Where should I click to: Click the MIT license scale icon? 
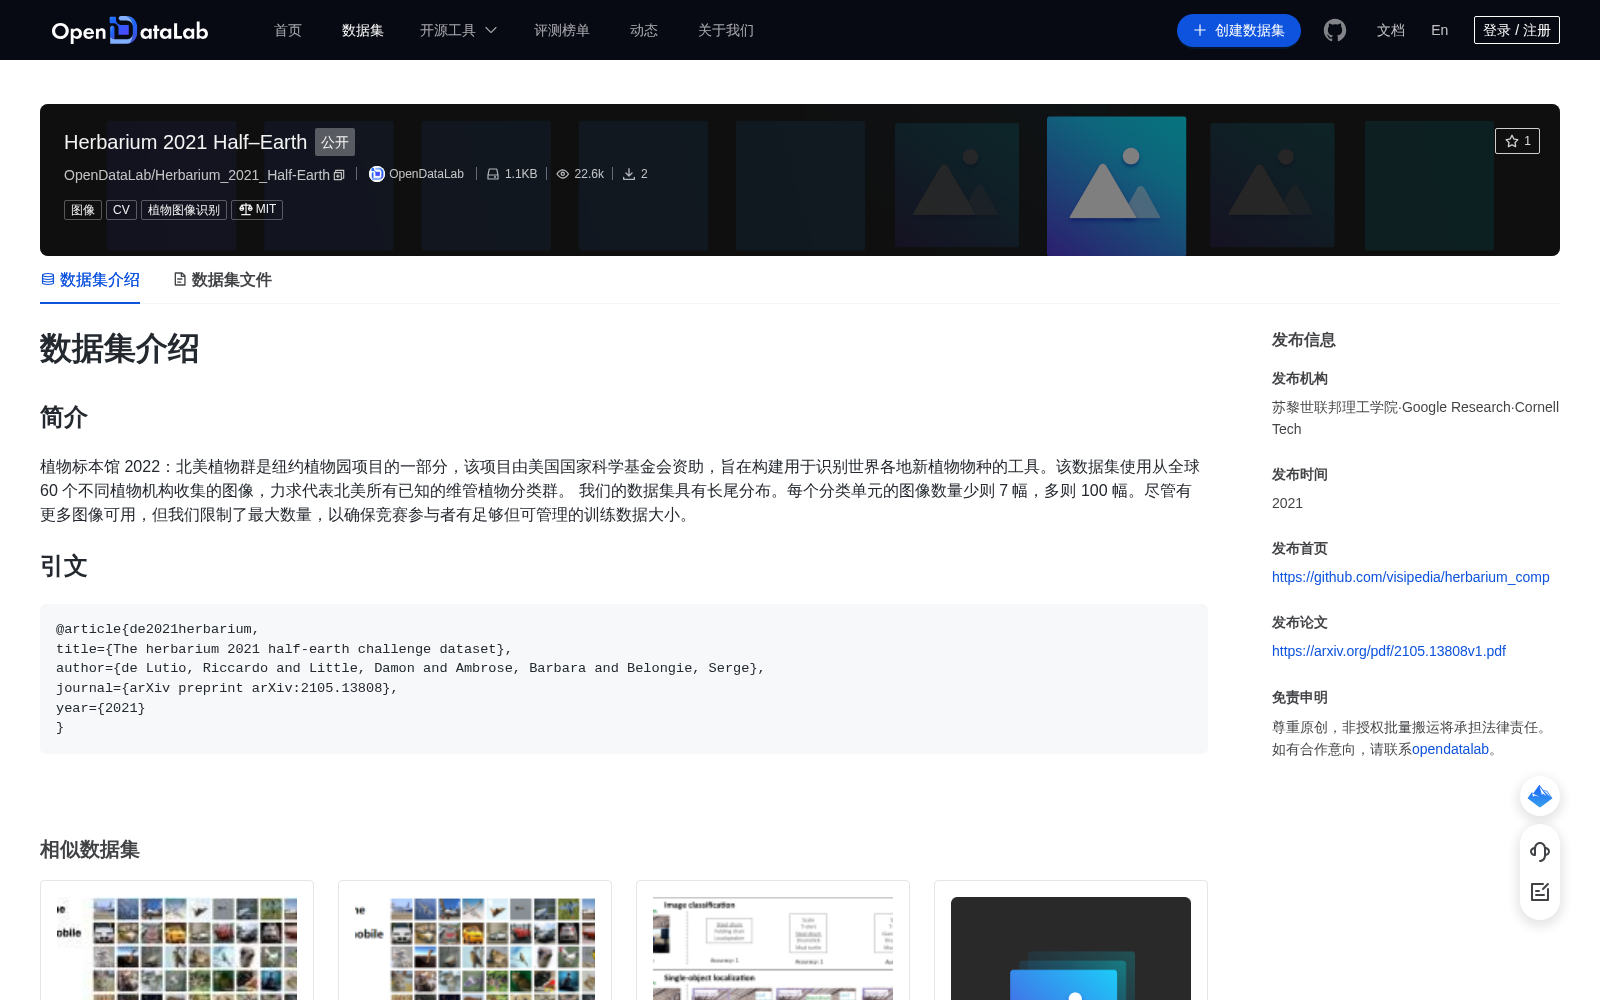[x=246, y=209]
